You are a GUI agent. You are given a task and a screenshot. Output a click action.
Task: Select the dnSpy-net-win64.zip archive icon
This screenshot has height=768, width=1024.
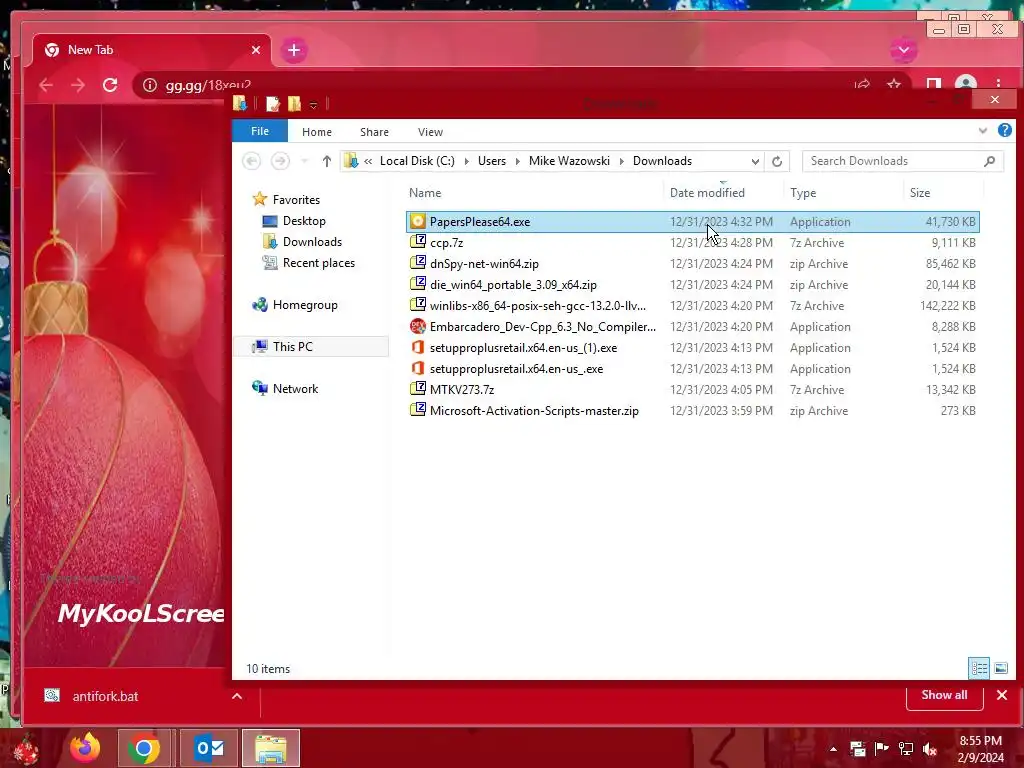[418, 263]
